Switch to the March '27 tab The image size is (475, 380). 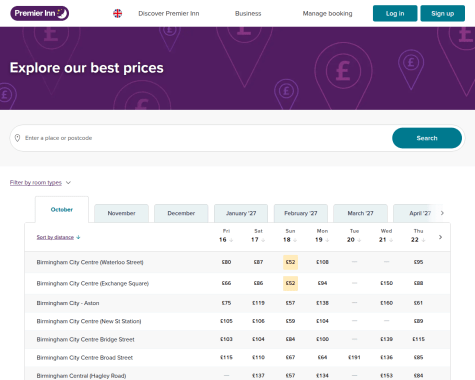(x=360, y=213)
